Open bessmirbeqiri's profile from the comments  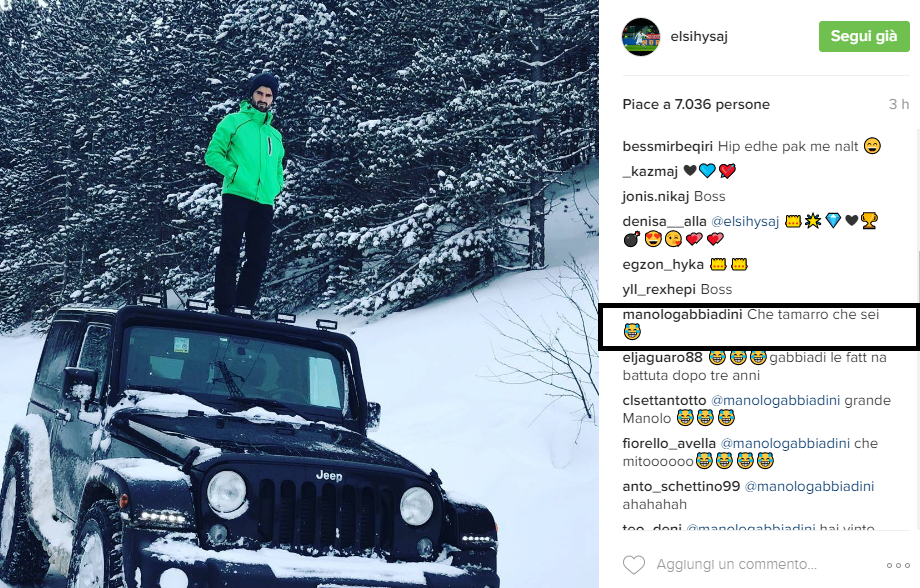(x=668, y=146)
